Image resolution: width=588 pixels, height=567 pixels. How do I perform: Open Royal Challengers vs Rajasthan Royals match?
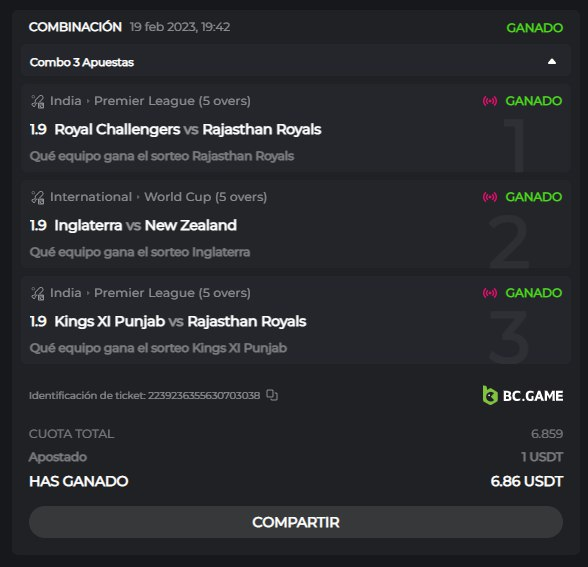[188, 129]
